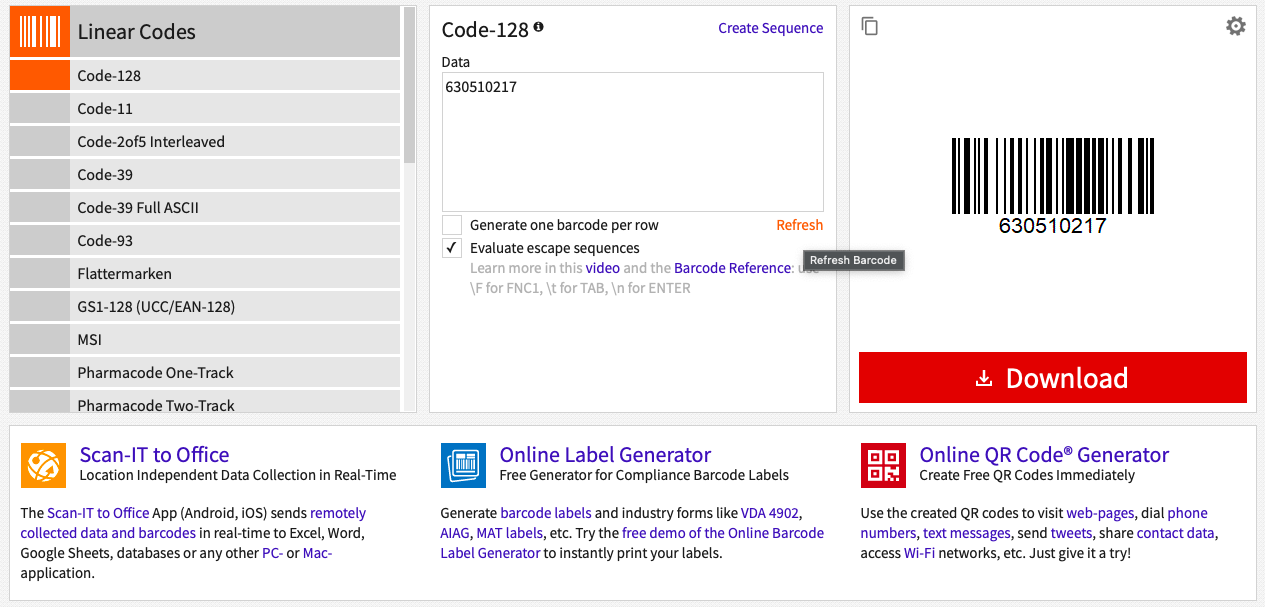The width and height of the screenshot is (1265, 607).
Task: Open Create Sequence link
Action: click(771, 28)
